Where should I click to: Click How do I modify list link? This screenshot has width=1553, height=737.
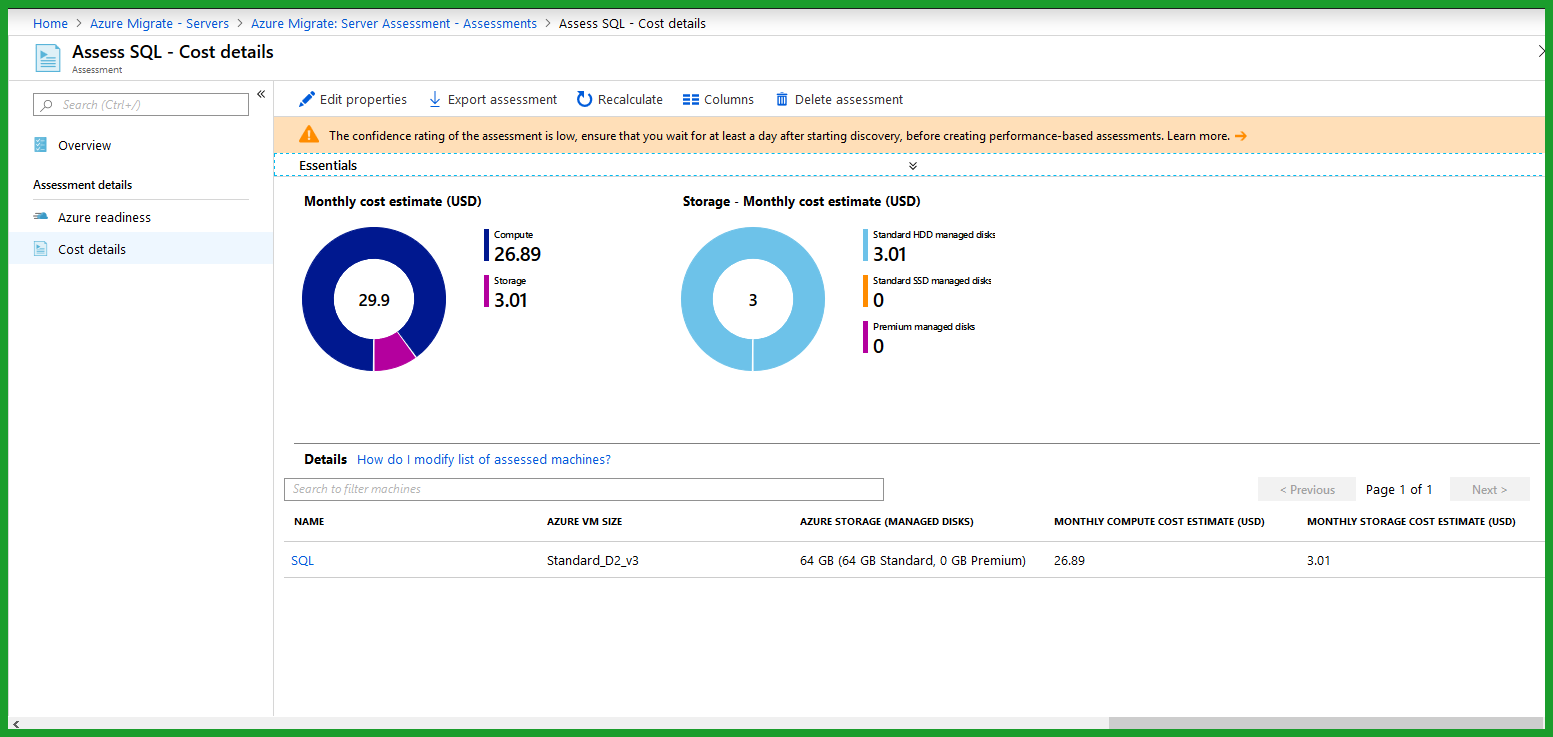(x=484, y=459)
